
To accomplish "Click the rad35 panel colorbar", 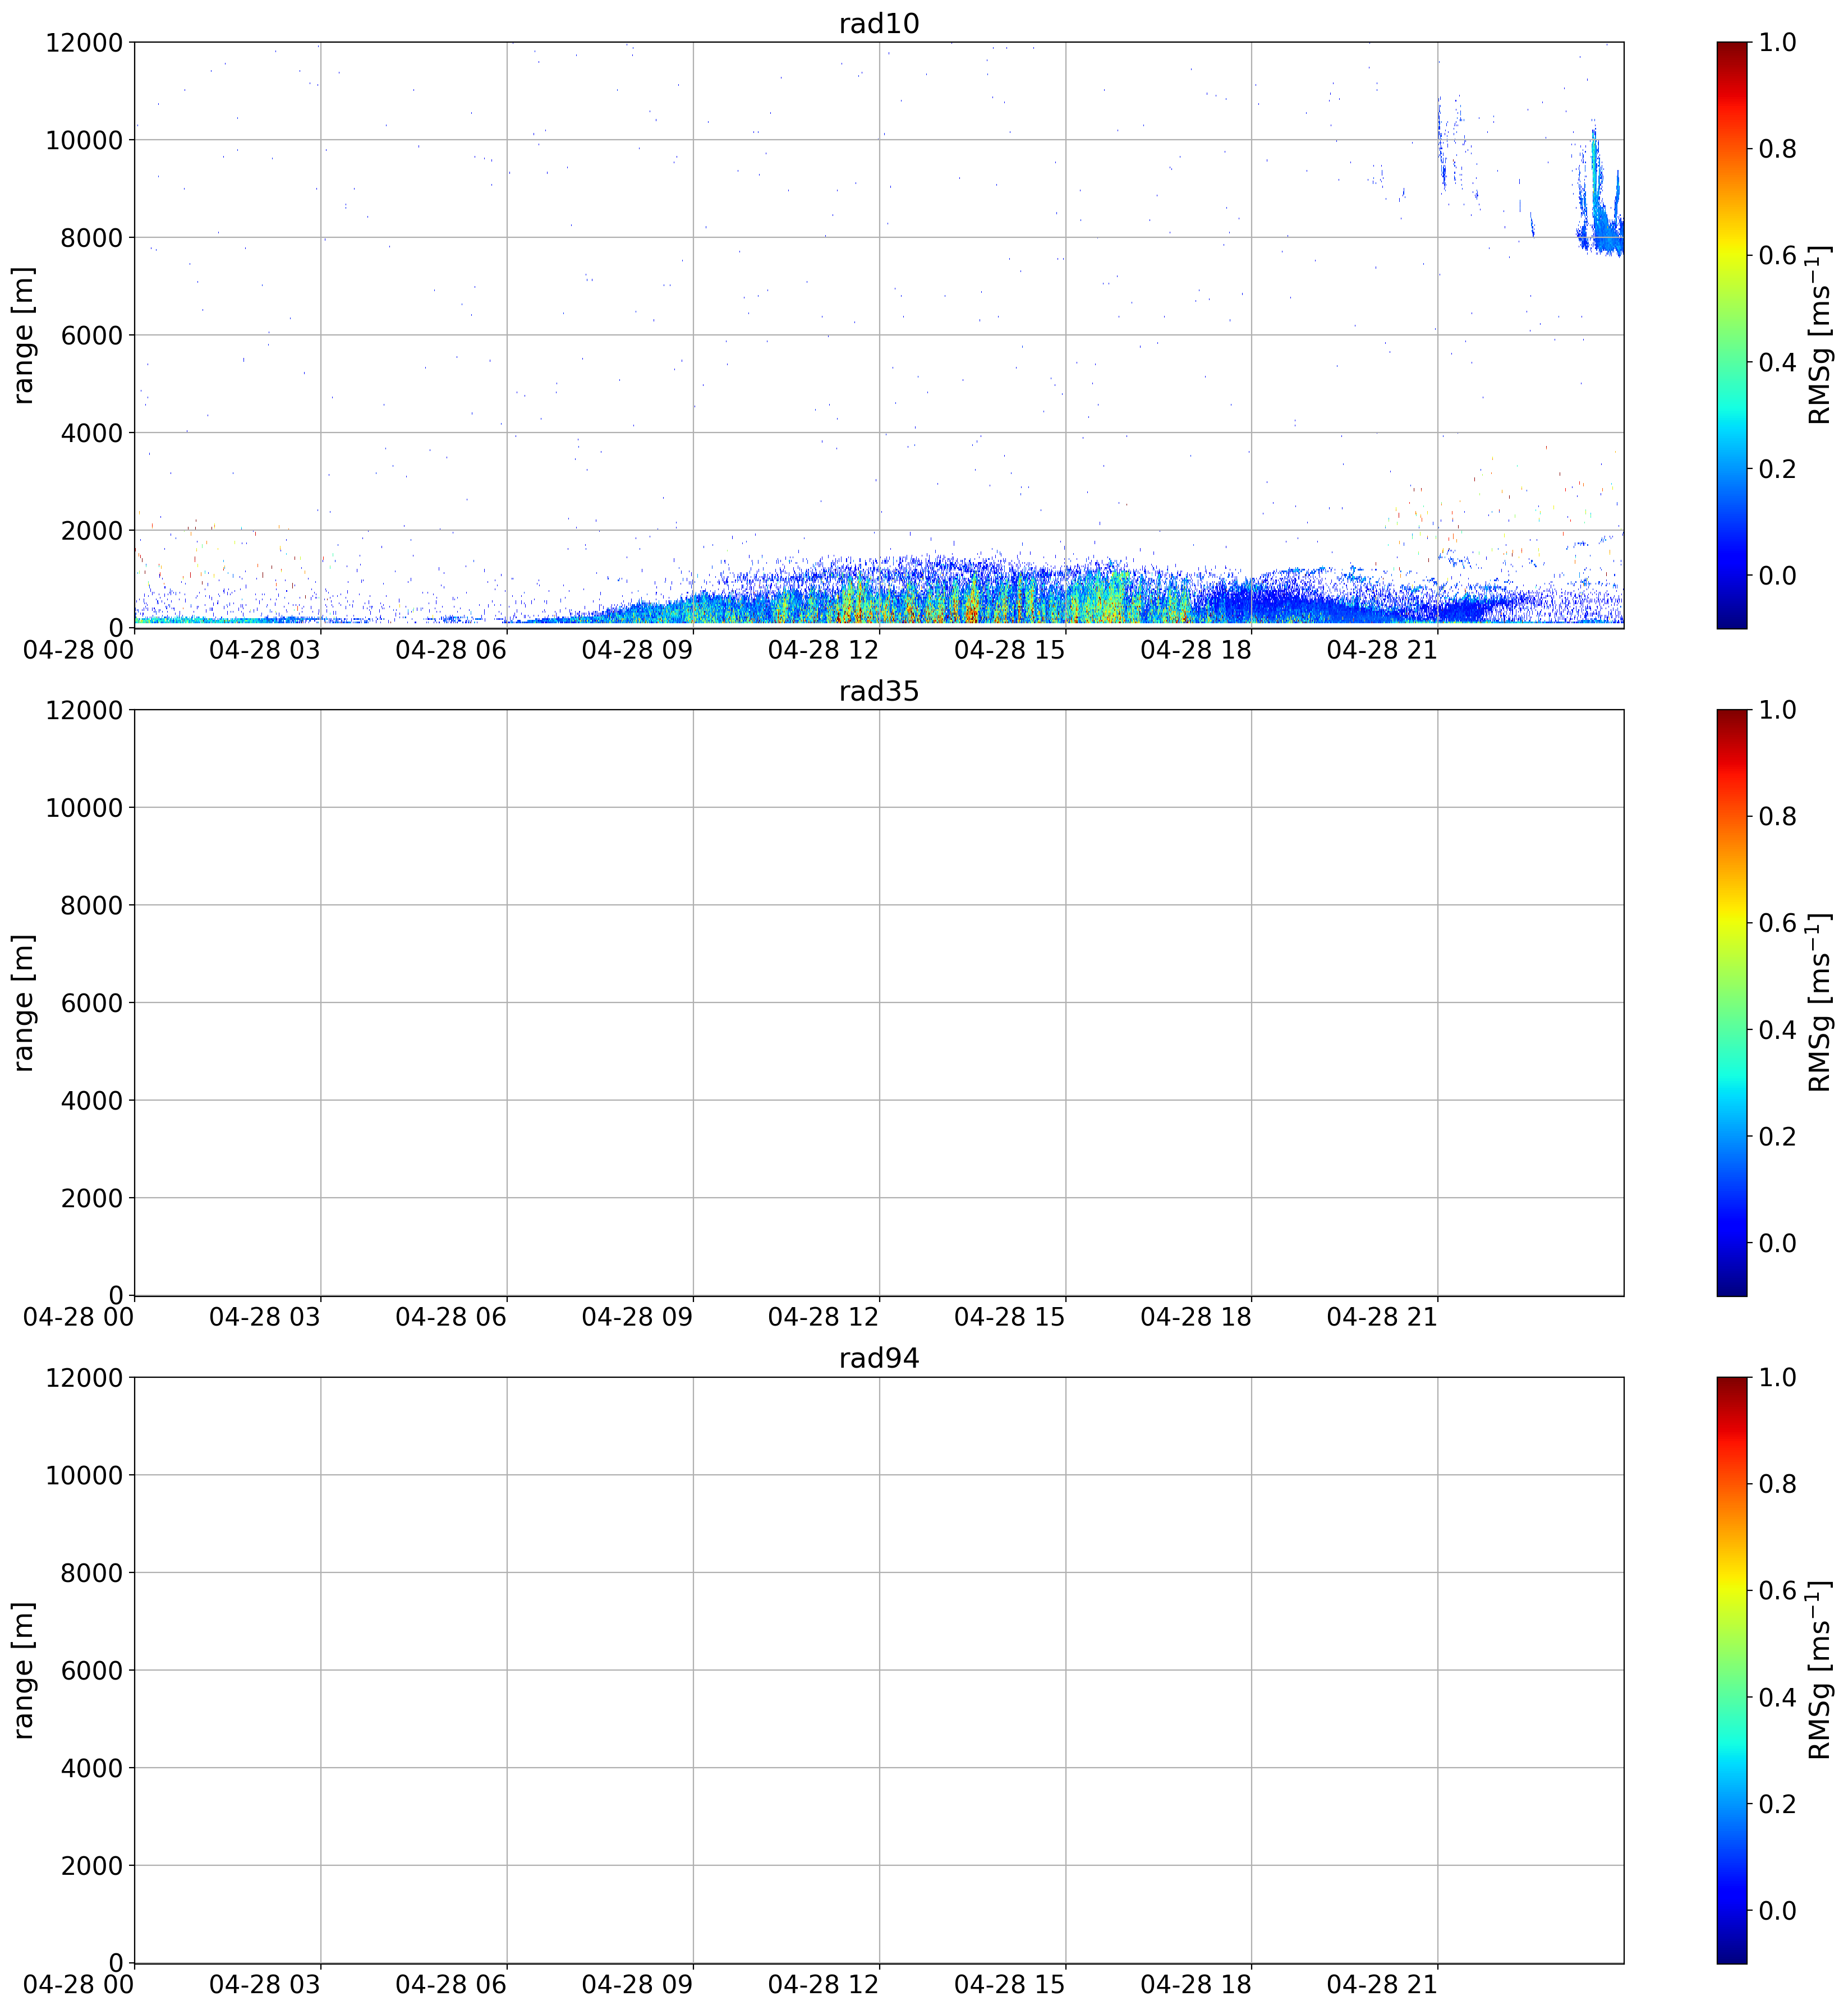I will click(x=1731, y=1003).
